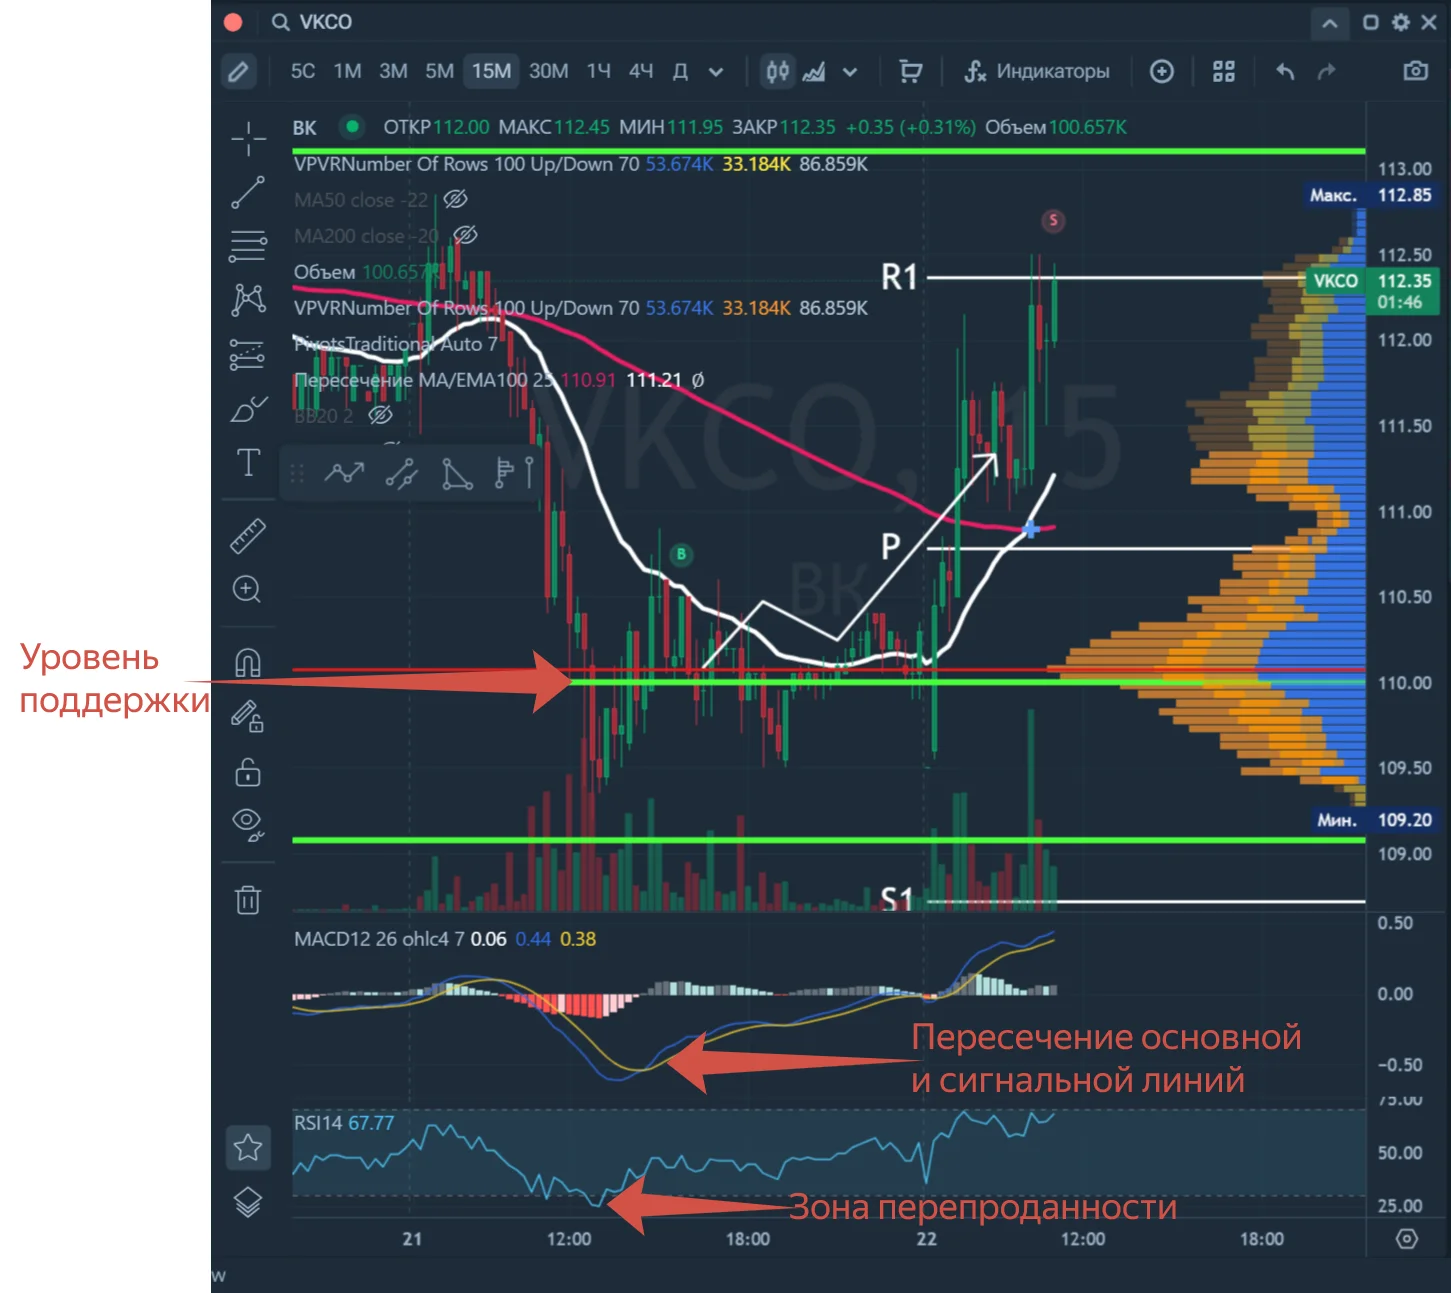The width and height of the screenshot is (1451, 1293).
Task: Open the favorites star panel
Action: pos(248,1147)
